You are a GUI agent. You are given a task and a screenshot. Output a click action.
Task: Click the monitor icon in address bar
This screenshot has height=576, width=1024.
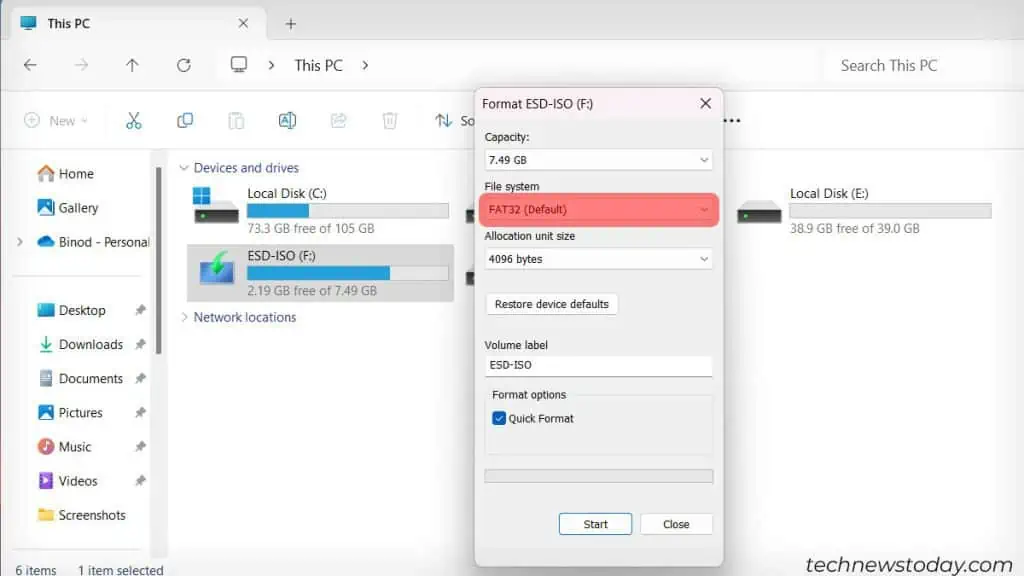tap(239, 64)
